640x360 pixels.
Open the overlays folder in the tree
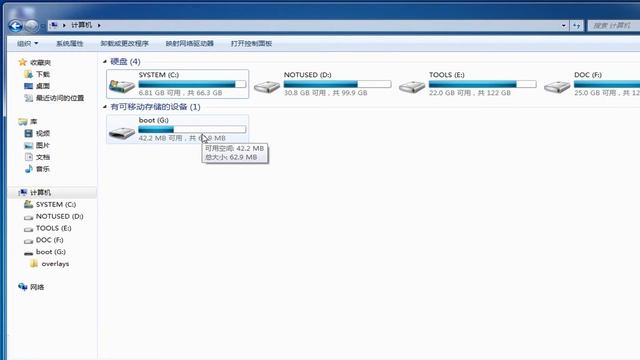(50, 264)
